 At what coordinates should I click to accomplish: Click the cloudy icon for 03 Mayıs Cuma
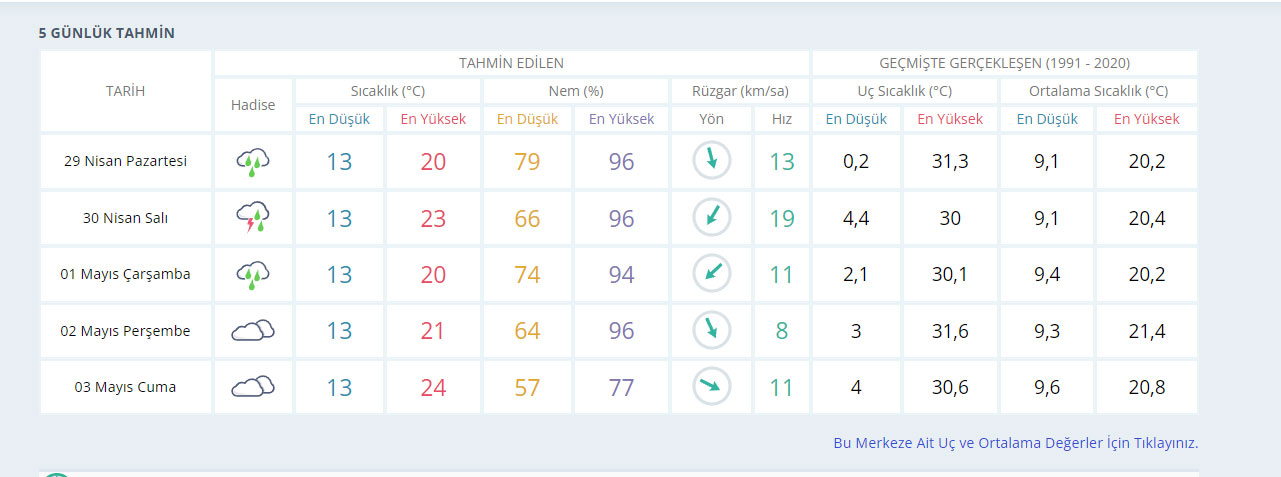point(253,387)
